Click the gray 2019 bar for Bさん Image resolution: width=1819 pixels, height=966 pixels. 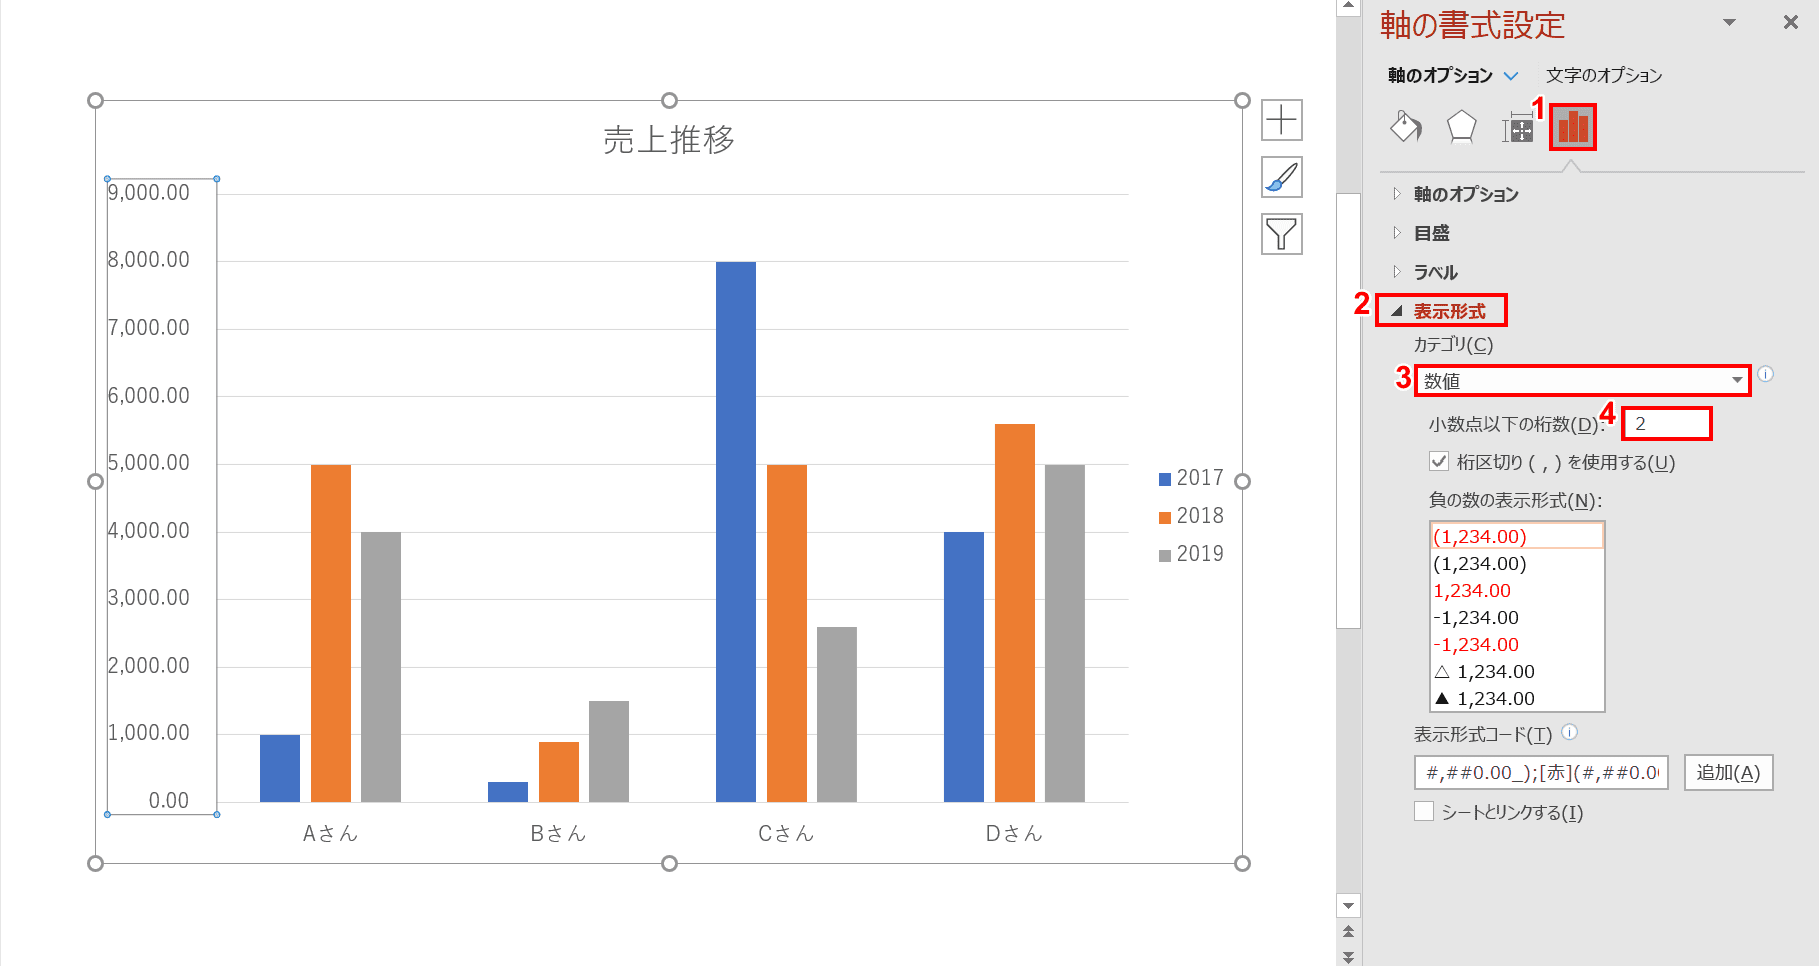609,751
